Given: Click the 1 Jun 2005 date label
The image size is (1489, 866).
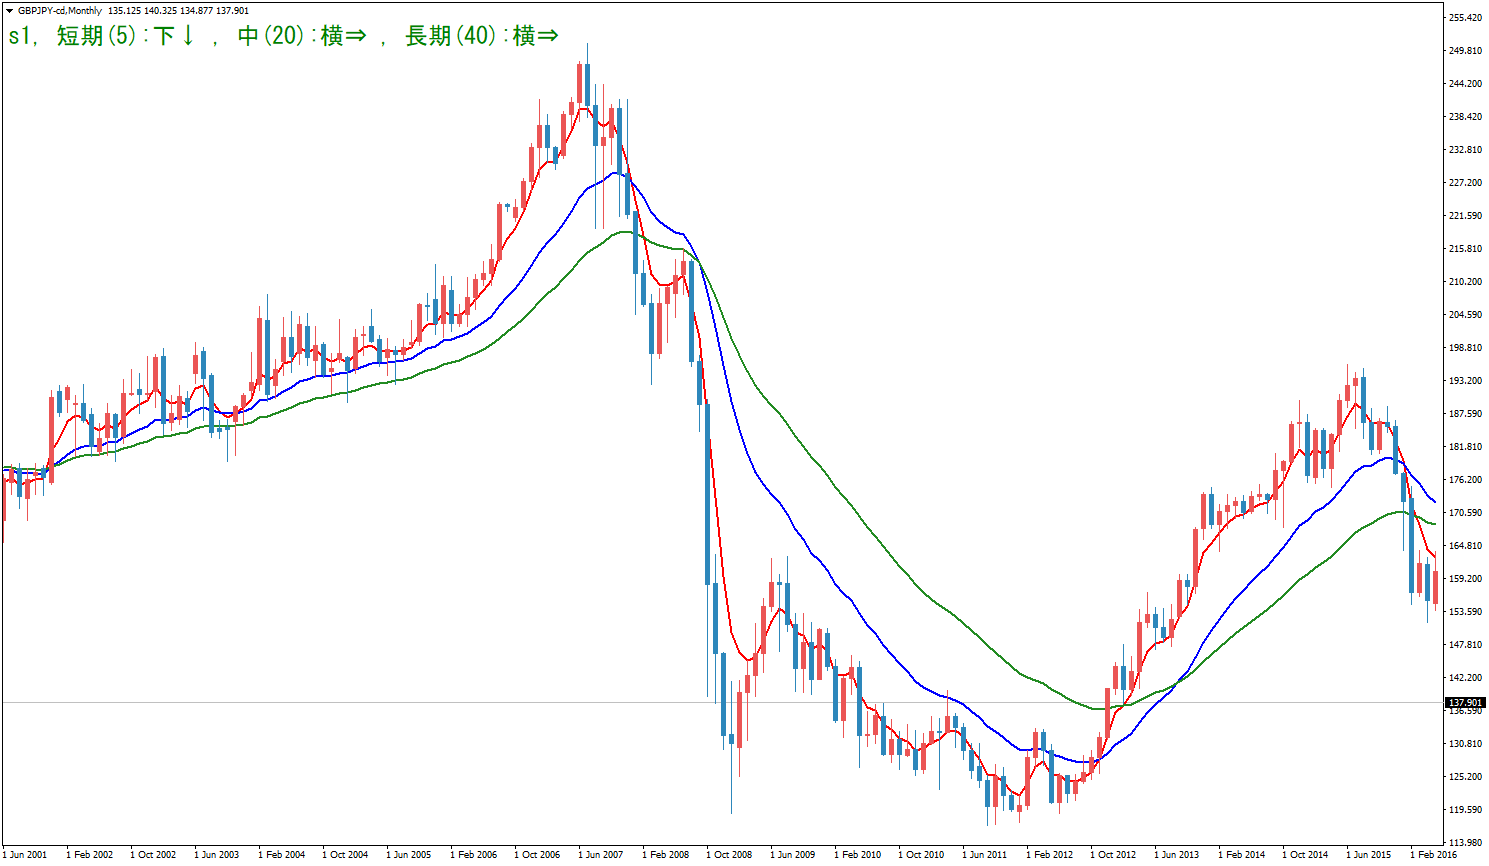Looking at the screenshot, I should (409, 855).
